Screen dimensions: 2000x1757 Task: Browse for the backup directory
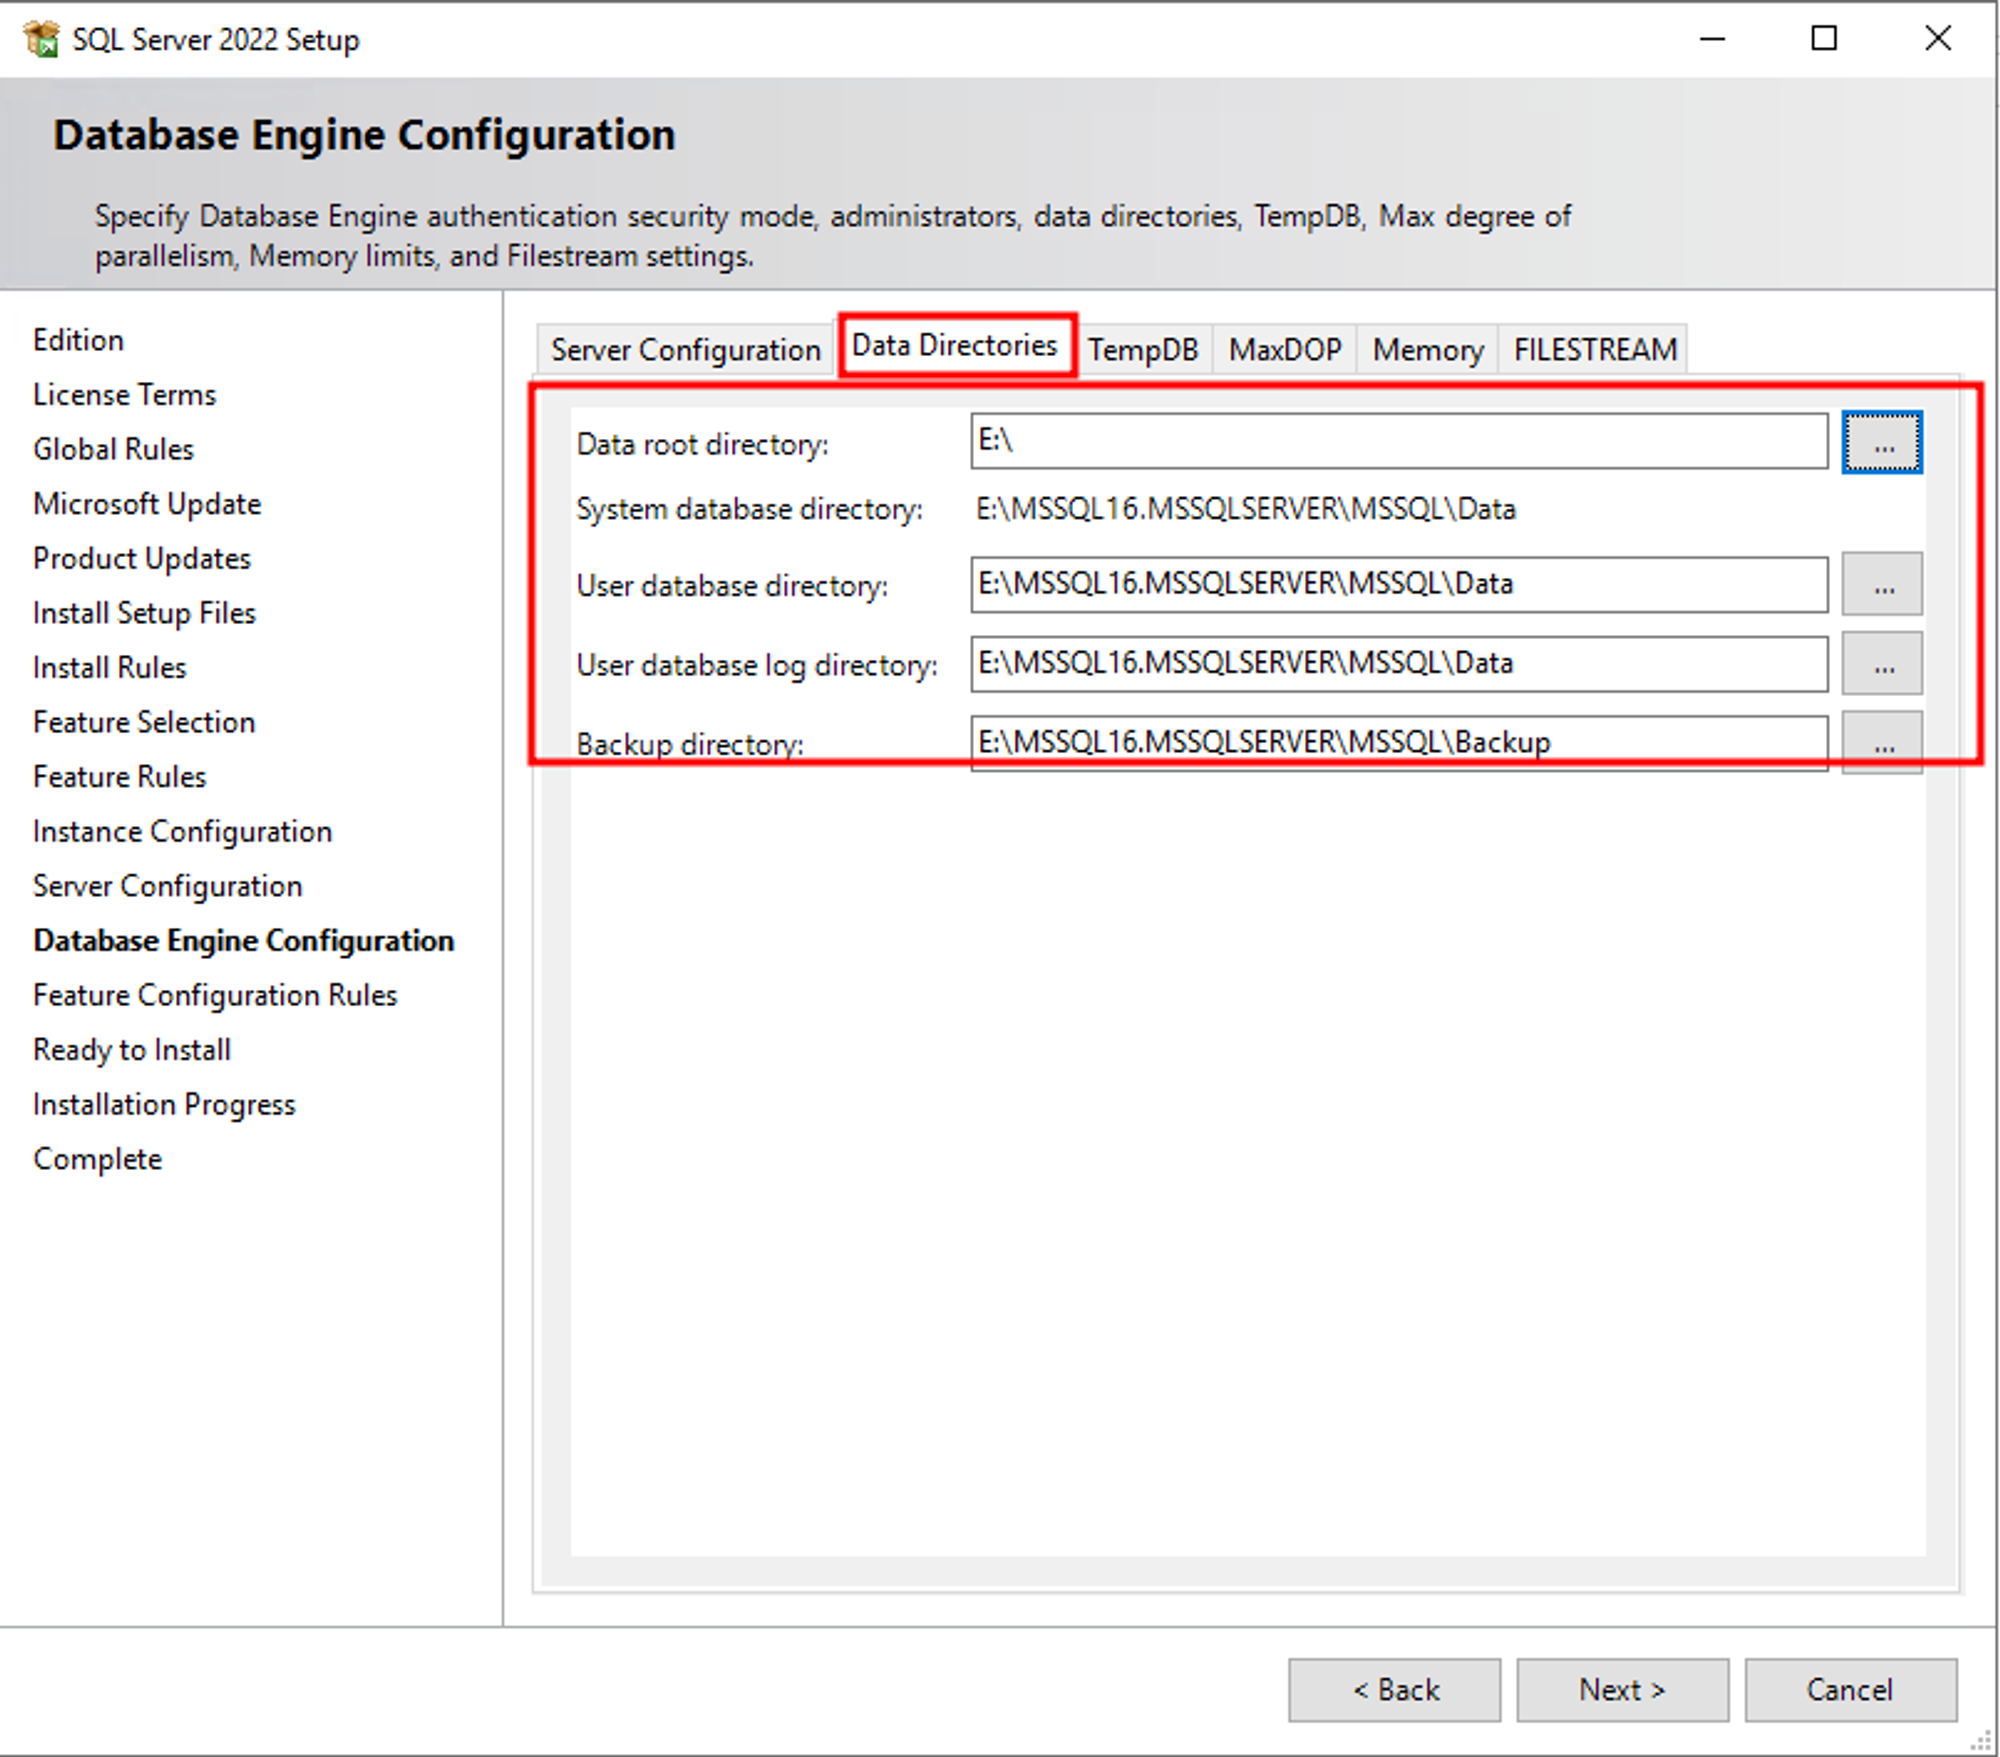pyautogui.click(x=1881, y=743)
